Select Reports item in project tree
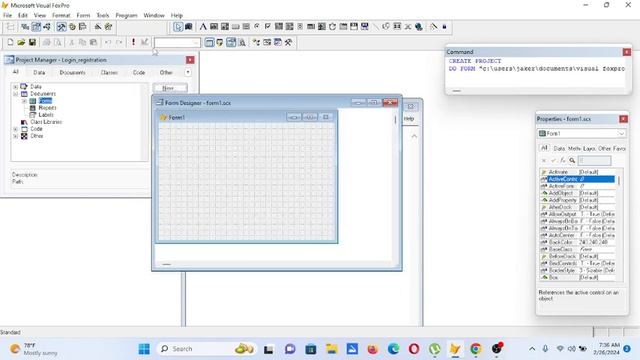The image size is (640, 360). [x=47, y=108]
